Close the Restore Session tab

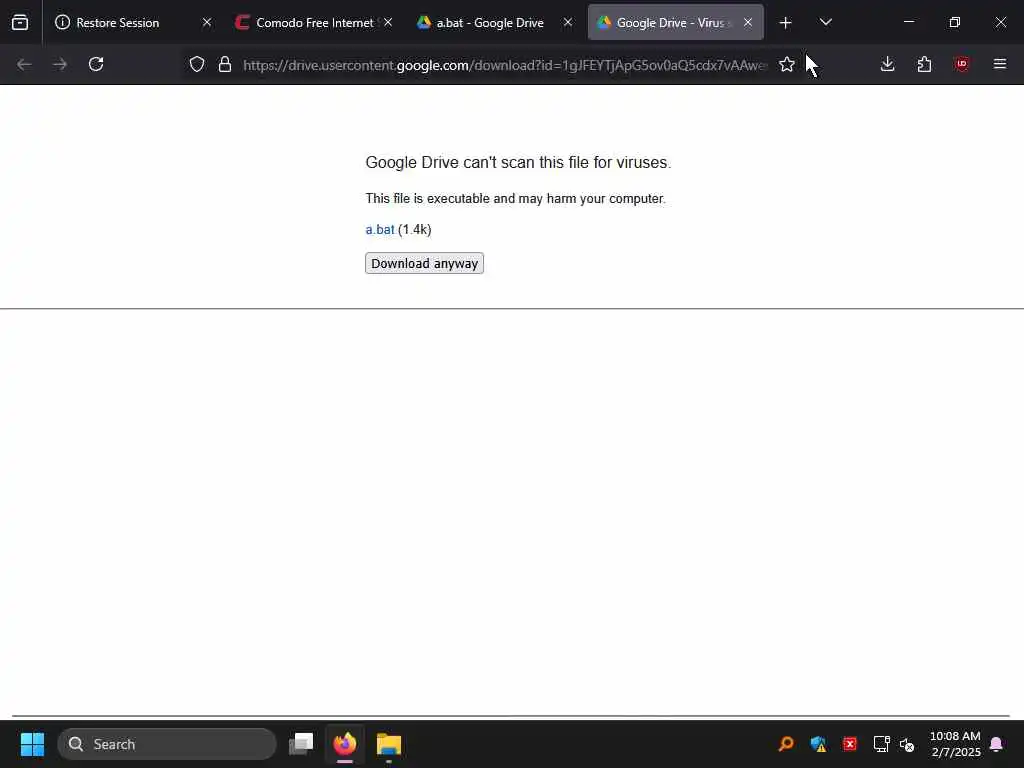(206, 23)
